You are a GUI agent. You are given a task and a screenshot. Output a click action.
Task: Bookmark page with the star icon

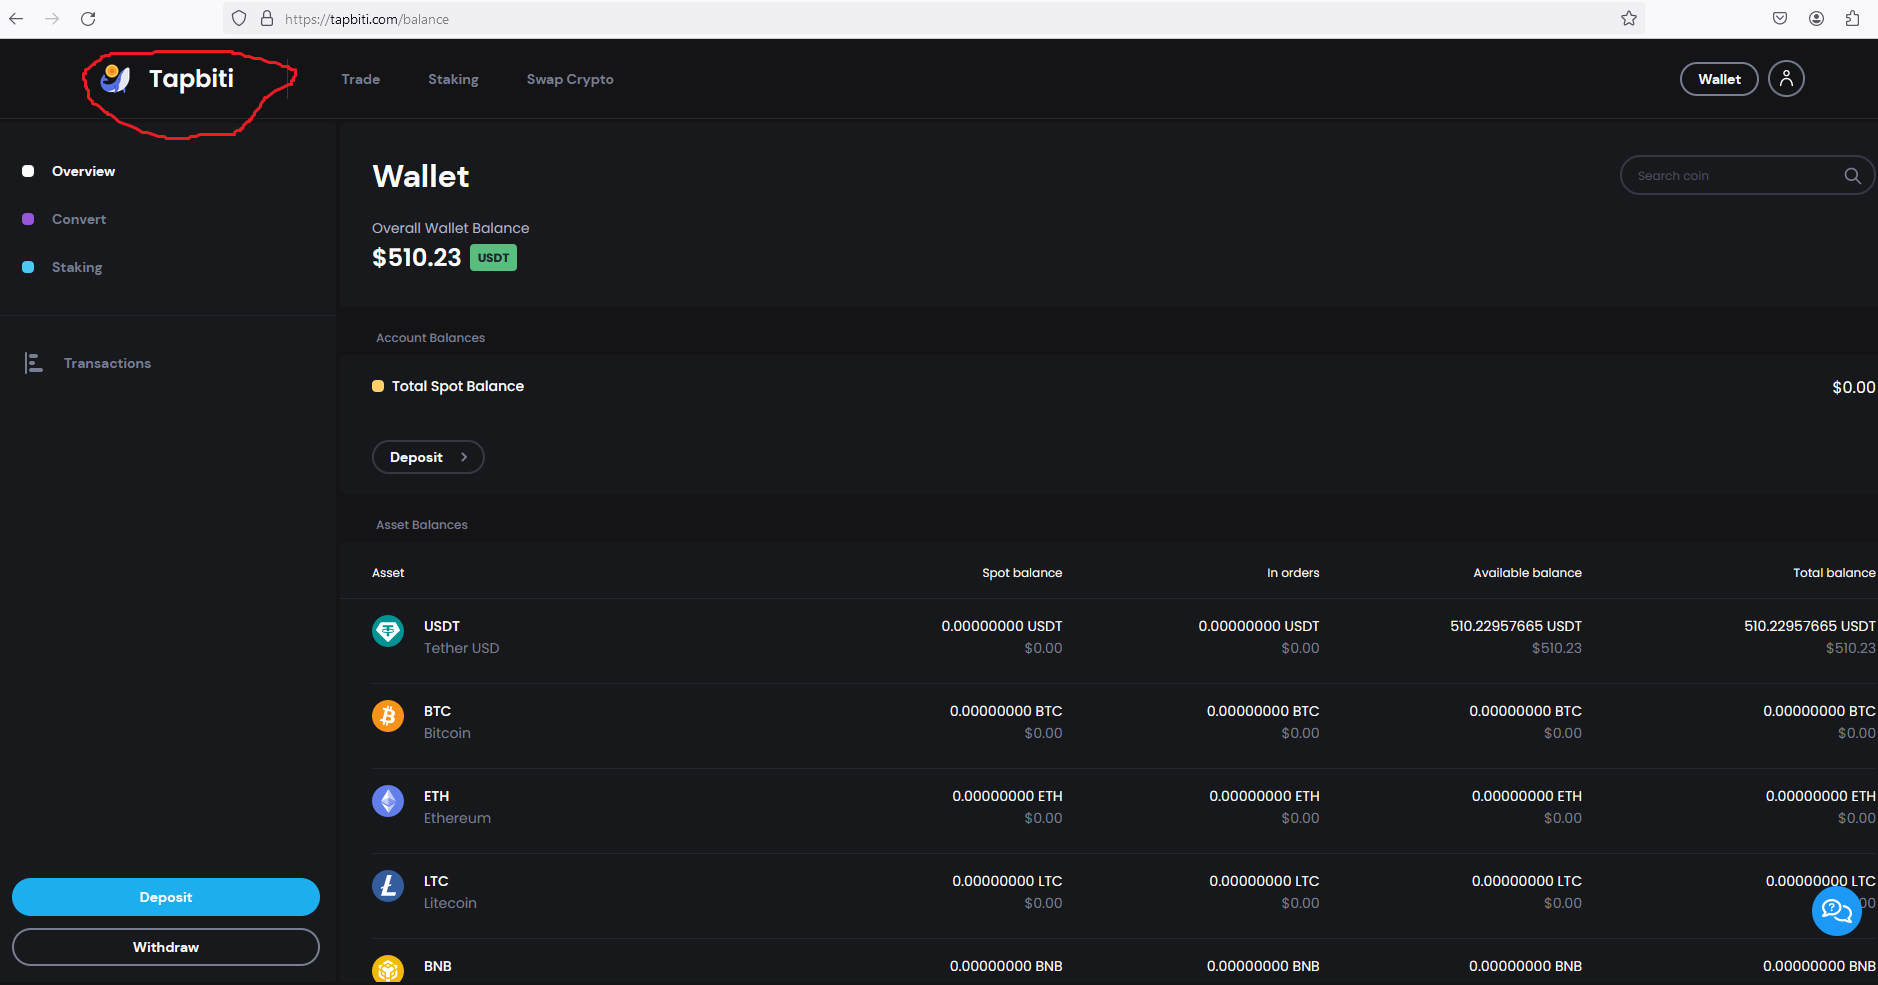click(x=1629, y=18)
